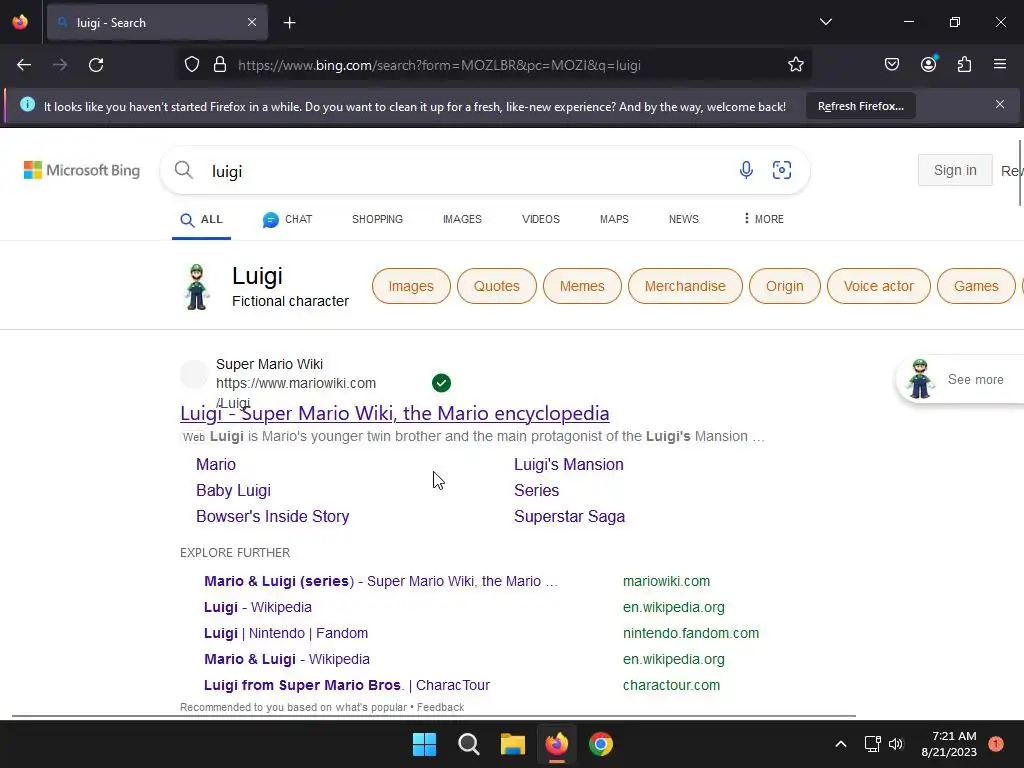Dismiss the Firefox refresh notification bar
Viewport: 1024px width, 768px height.
click(x=1000, y=104)
